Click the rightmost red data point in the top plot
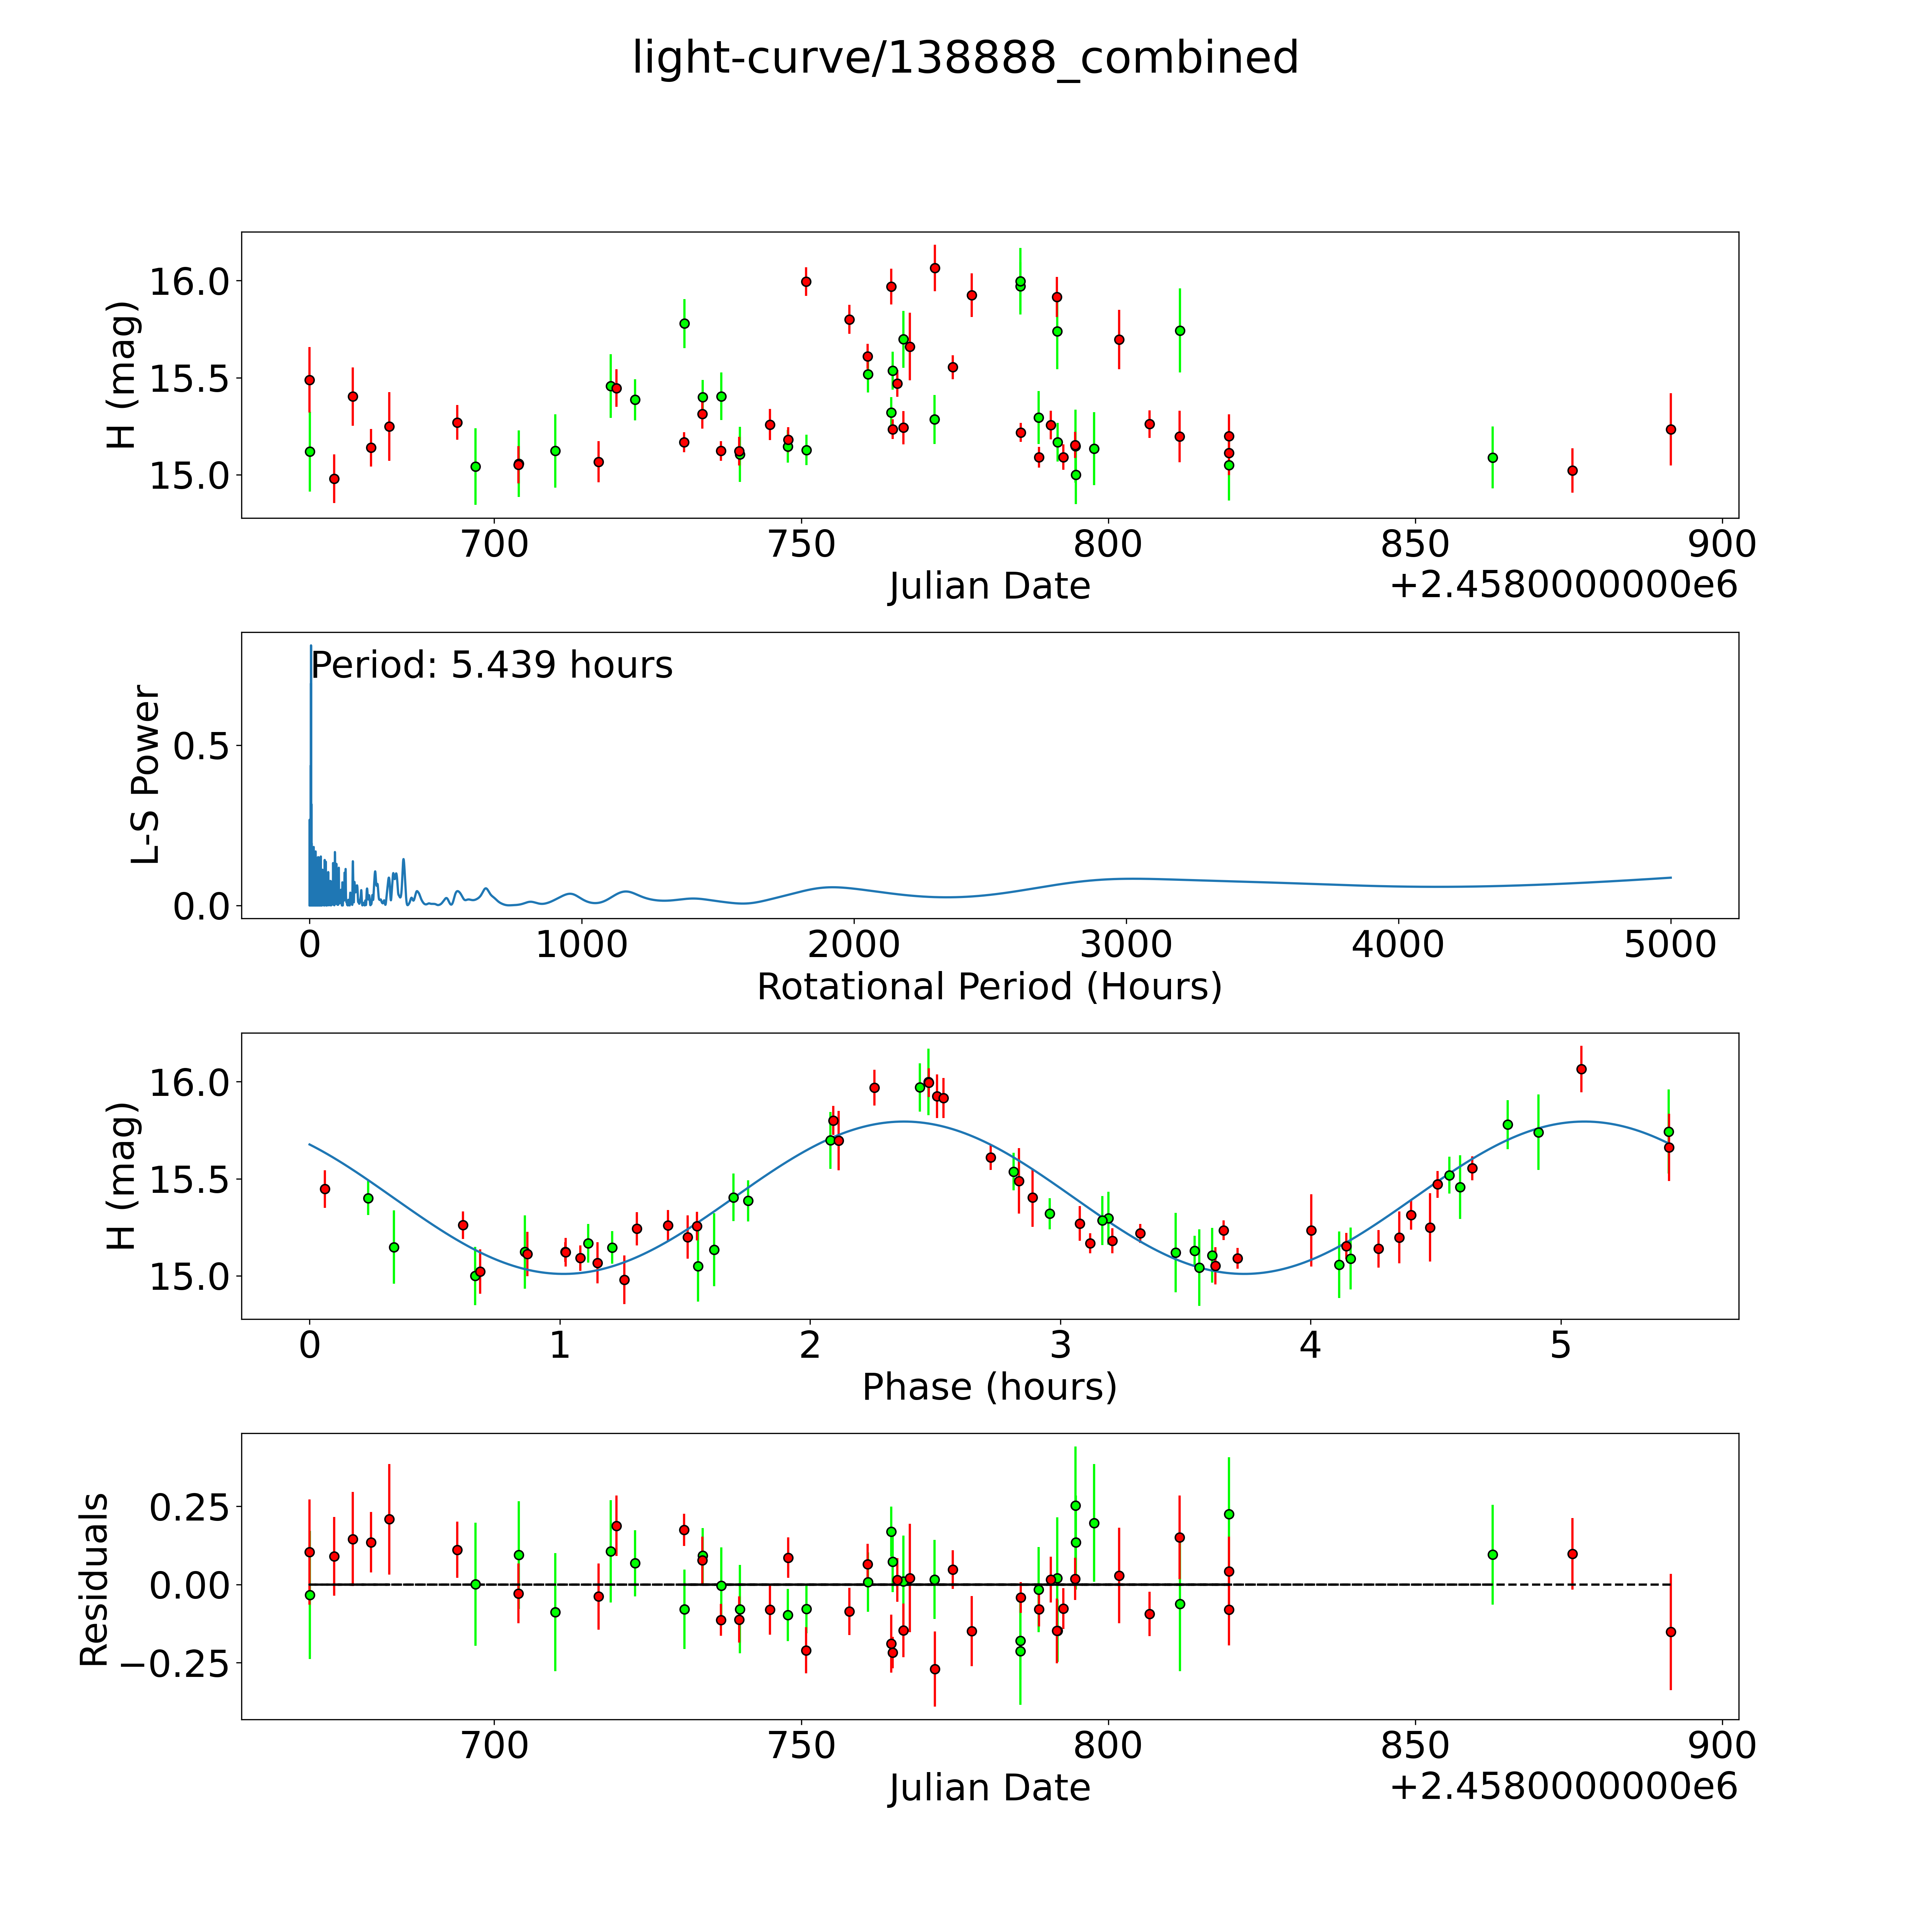The height and width of the screenshot is (1932, 1932). tap(1670, 429)
